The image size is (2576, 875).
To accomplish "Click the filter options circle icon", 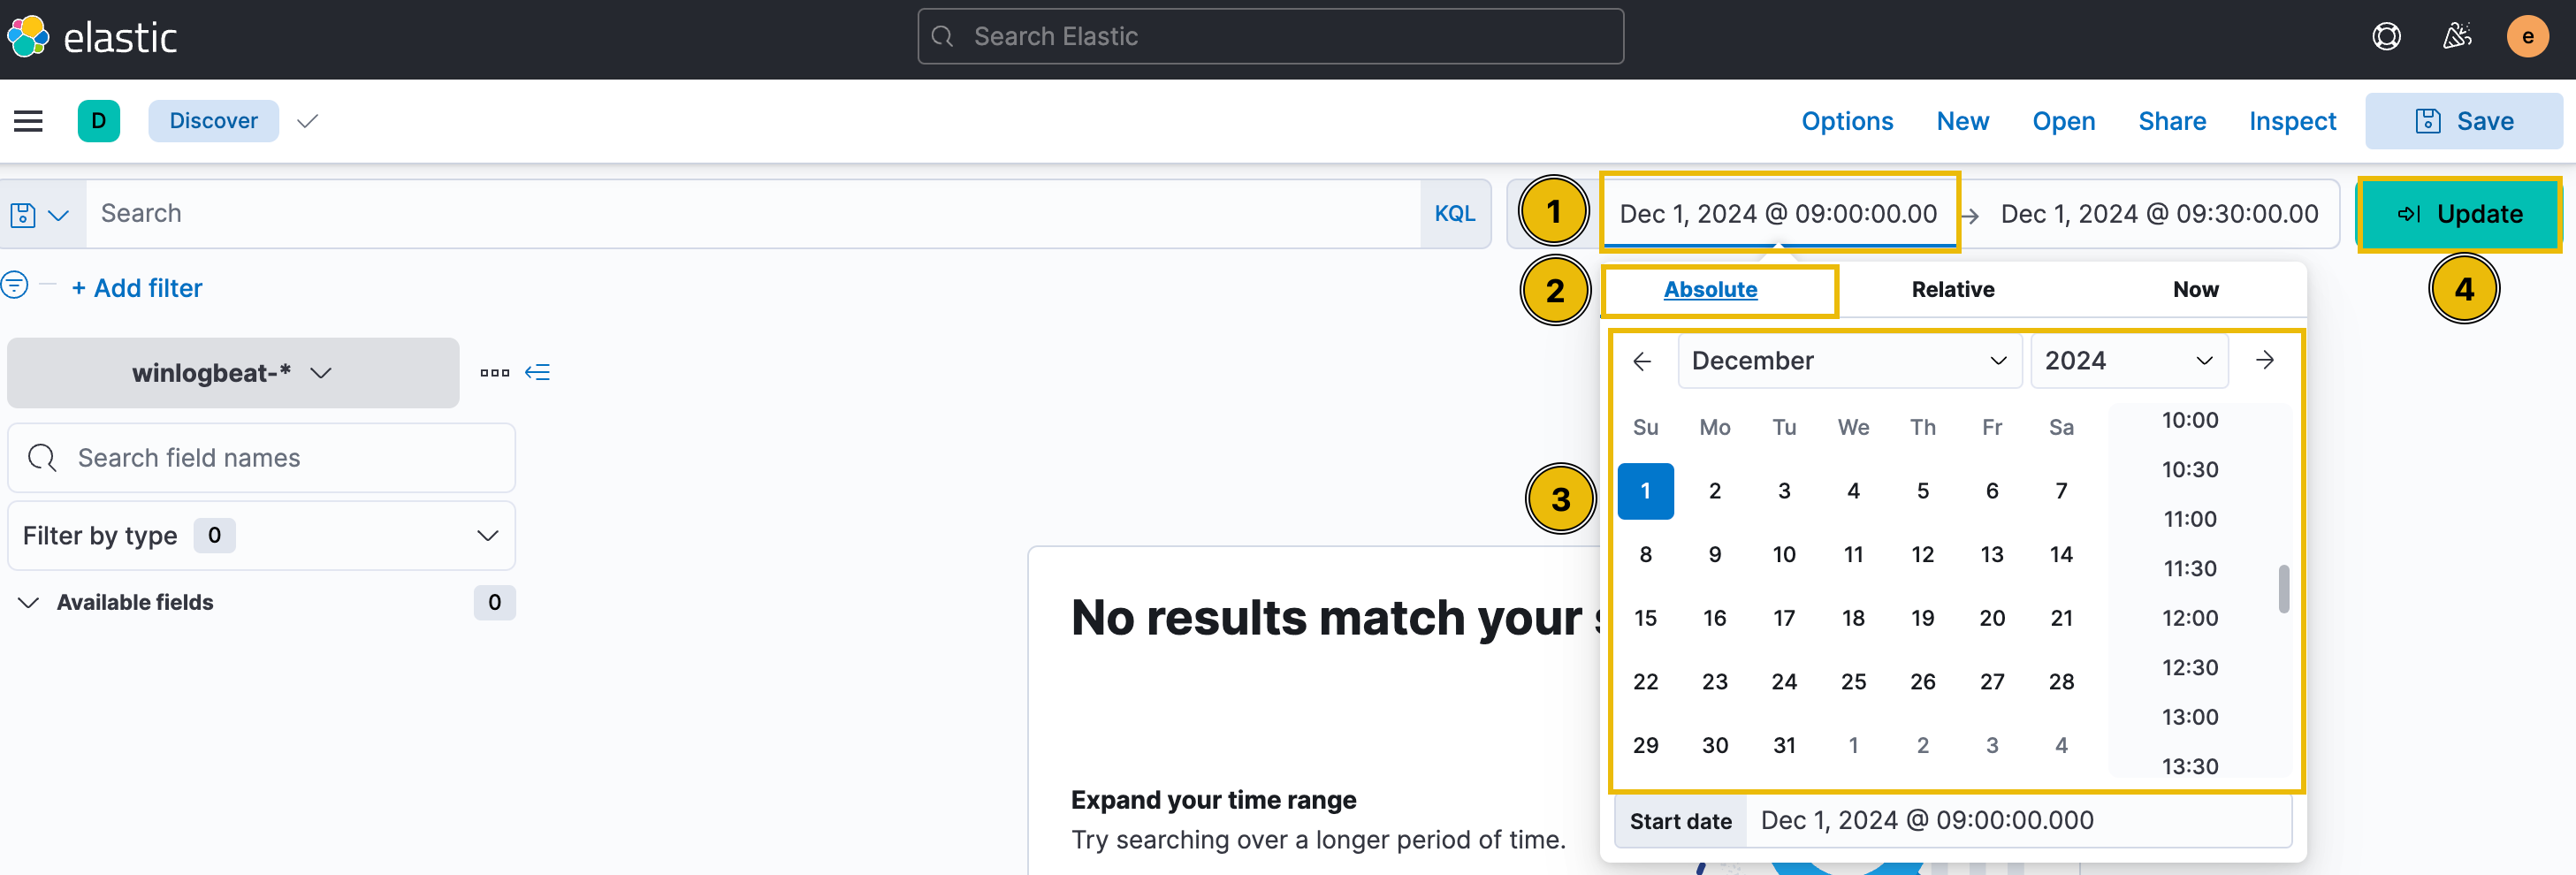I will pos(14,286).
